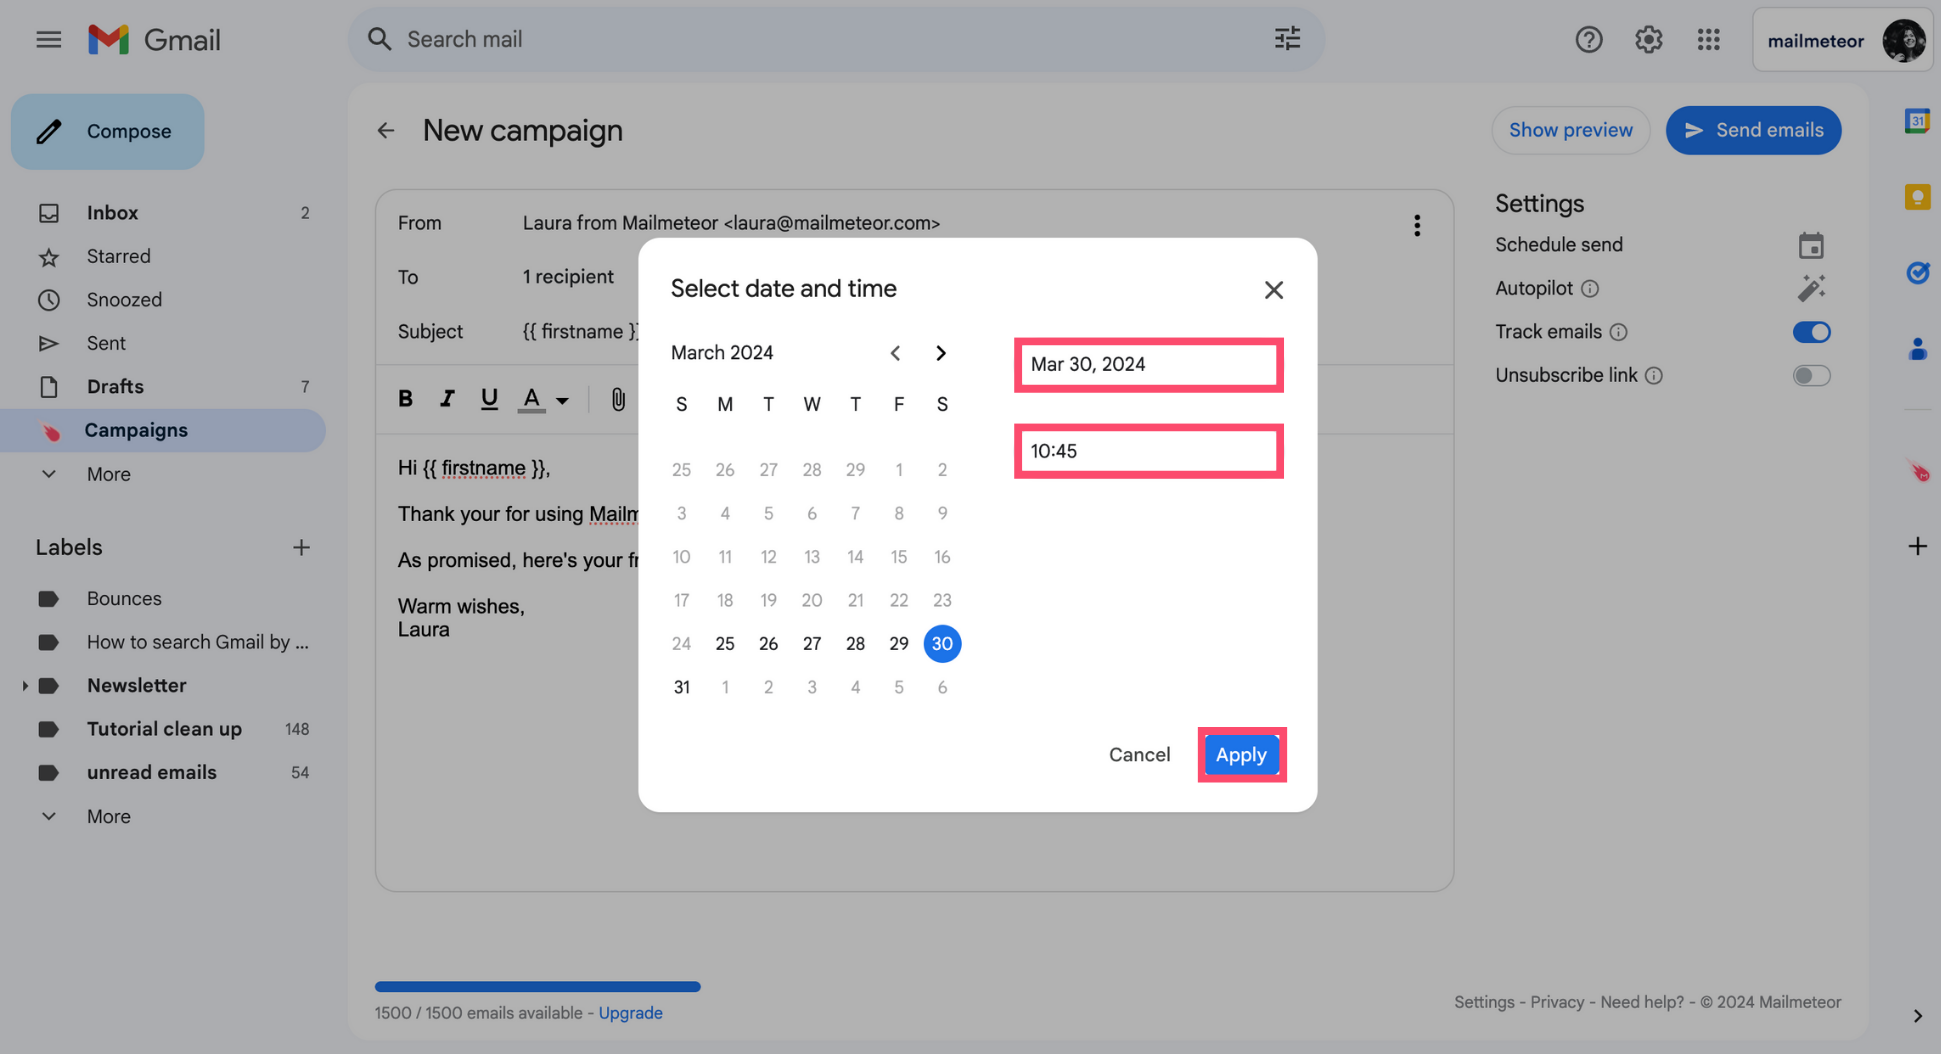Click the time field 10:45
The height and width of the screenshot is (1054, 1941).
click(x=1148, y=451)
